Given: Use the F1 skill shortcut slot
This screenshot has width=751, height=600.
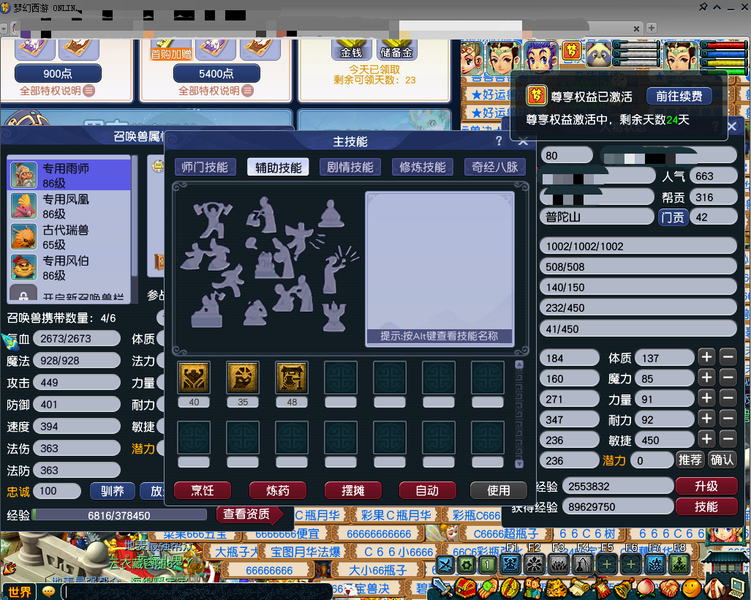Looking at the screenshot, I should tap(510, 565).
